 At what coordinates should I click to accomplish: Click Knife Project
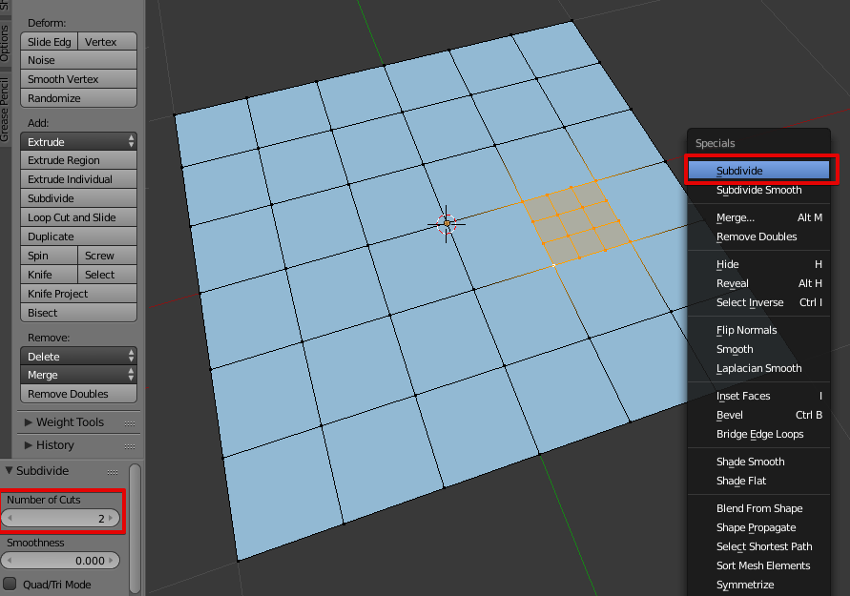tap(79, 293)
